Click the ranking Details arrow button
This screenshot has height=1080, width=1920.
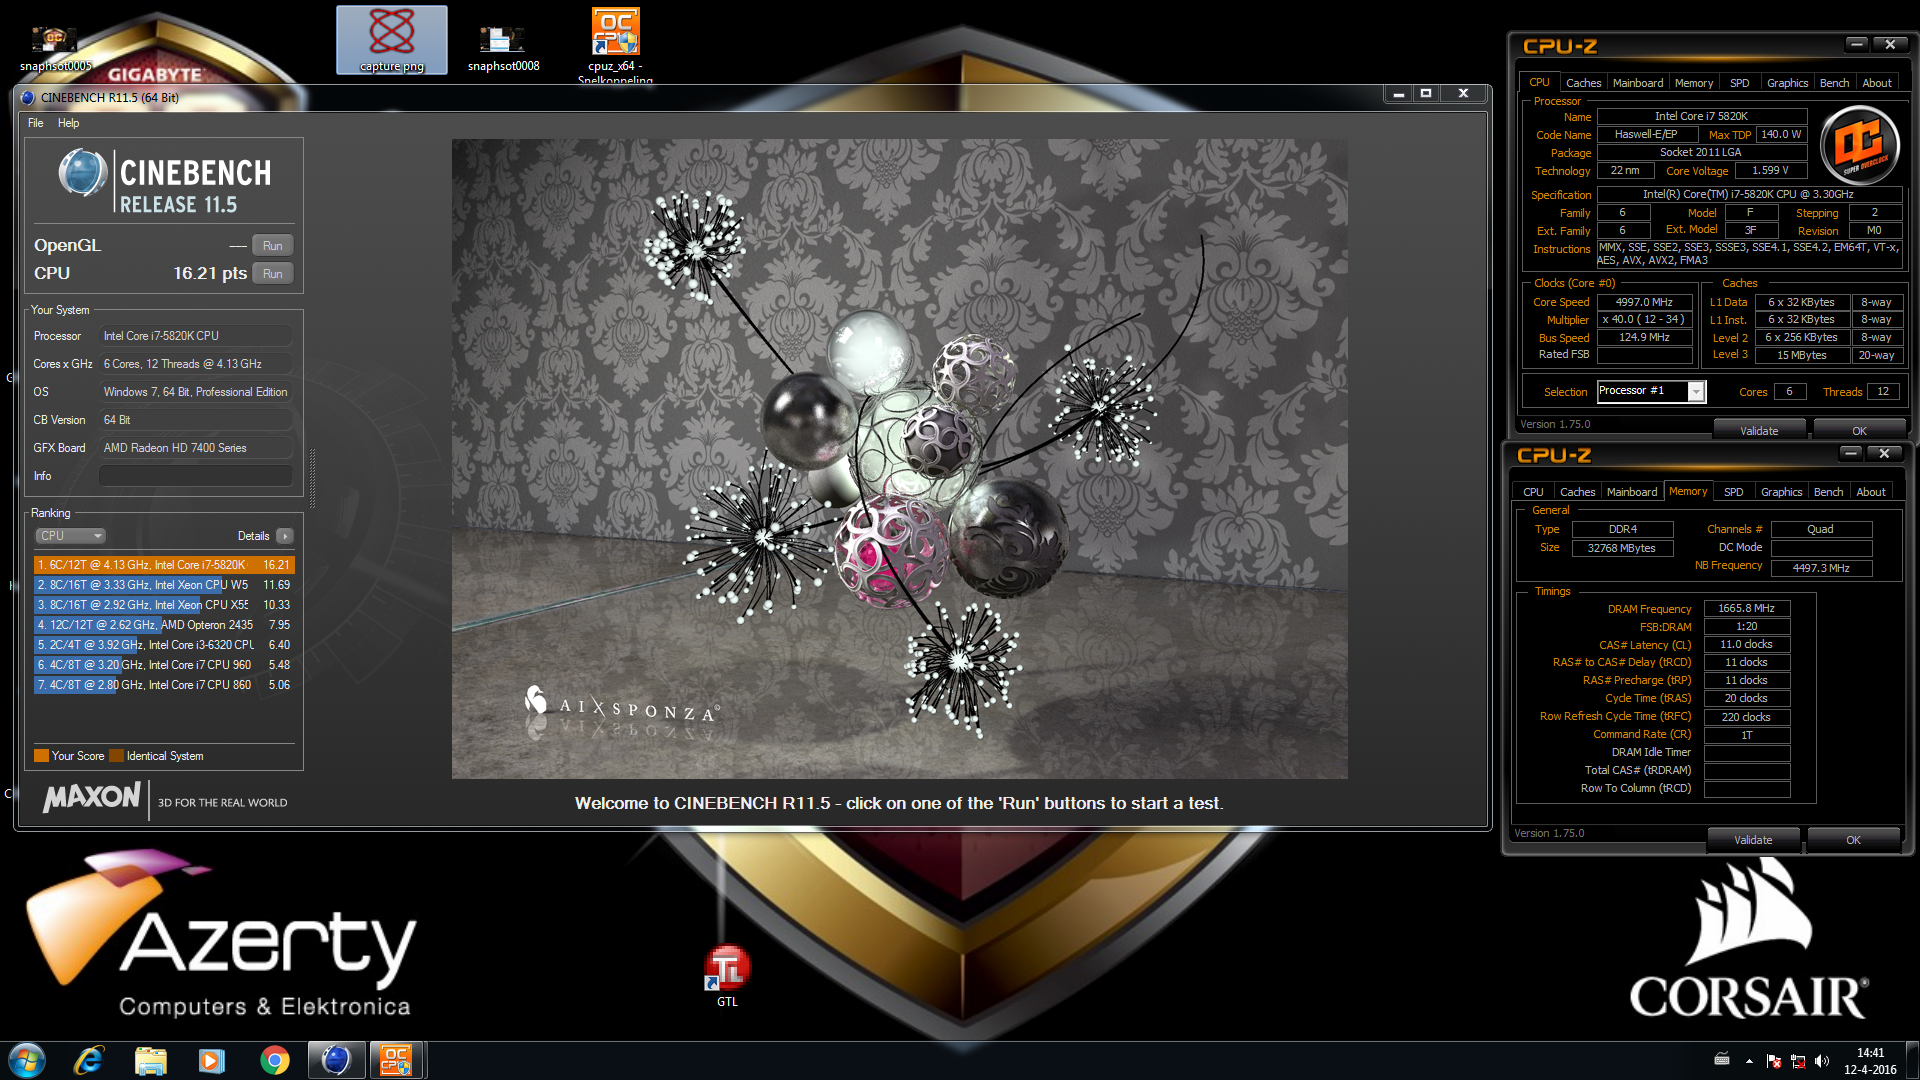[285, 536]
